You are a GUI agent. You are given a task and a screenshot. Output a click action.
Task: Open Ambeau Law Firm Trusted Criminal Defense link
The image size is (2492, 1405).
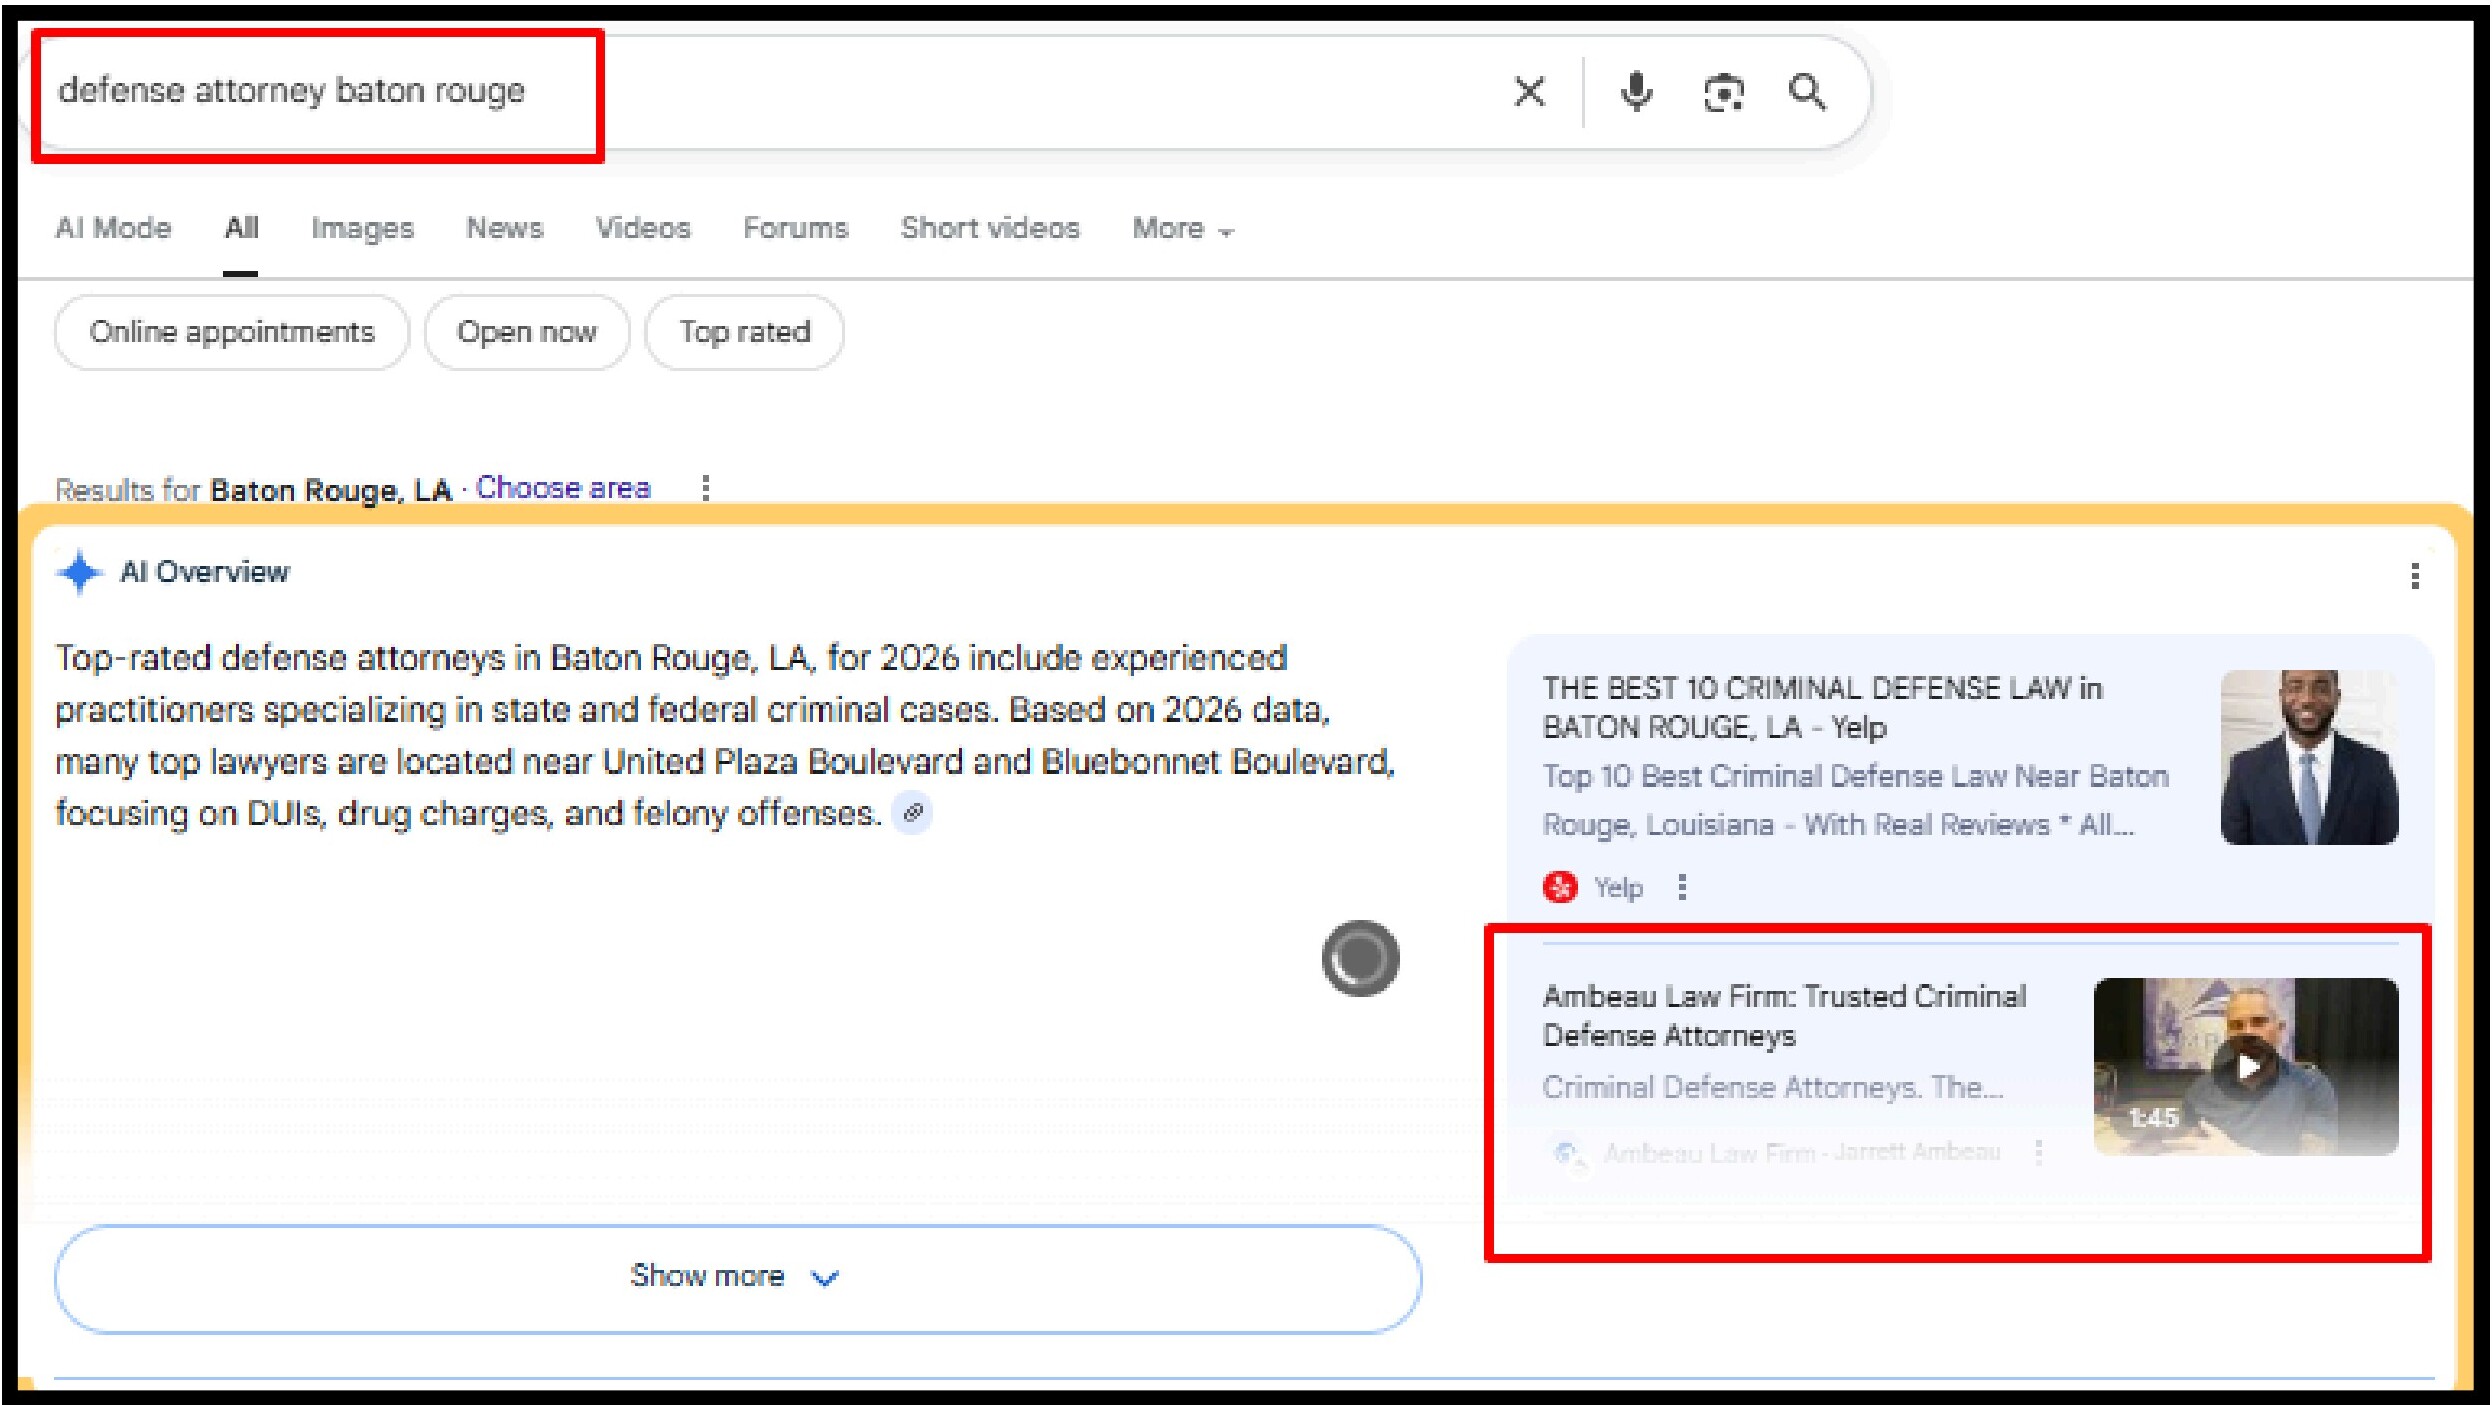(x=1784, y=1015)
